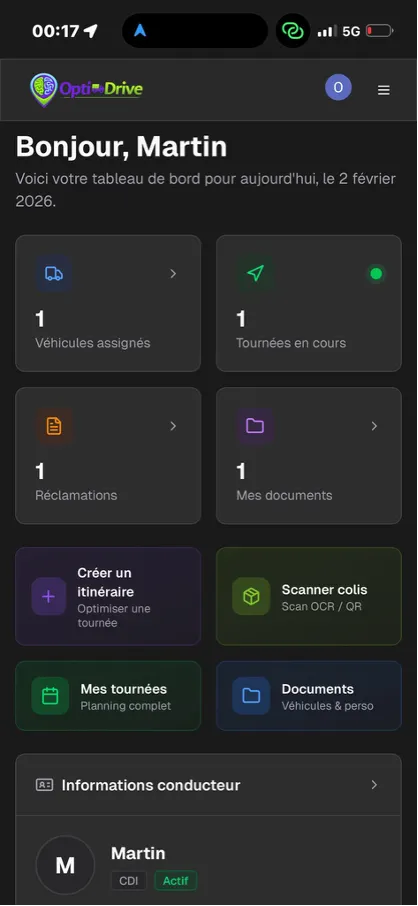Click the green active status dot
The width and height of the screenshot is (418, 906).
[376, 273]
